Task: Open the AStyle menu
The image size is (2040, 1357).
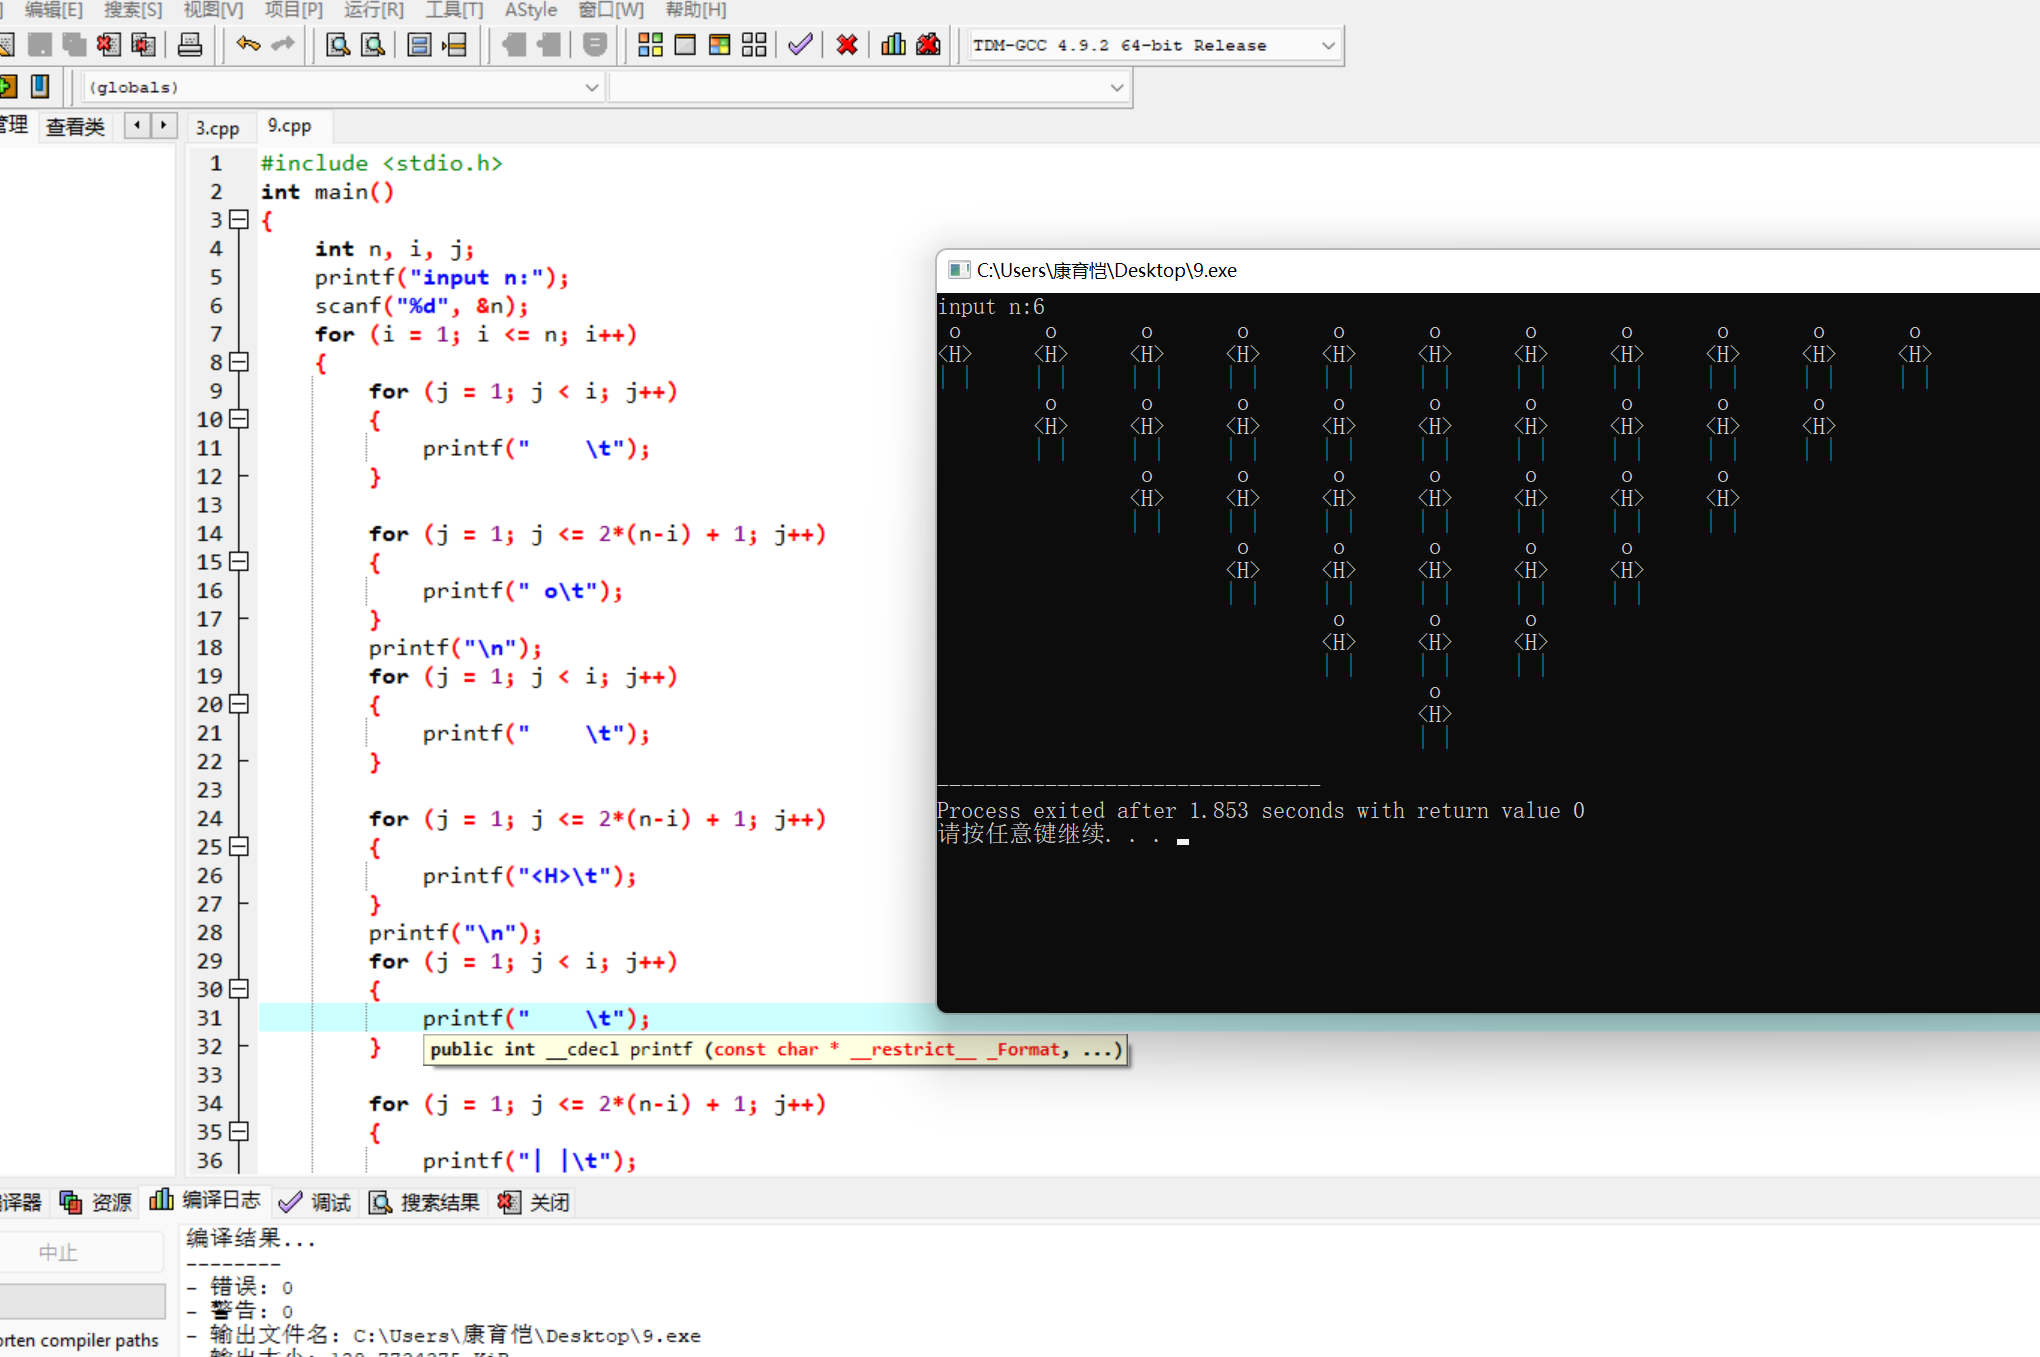Action: coord(530,10)
